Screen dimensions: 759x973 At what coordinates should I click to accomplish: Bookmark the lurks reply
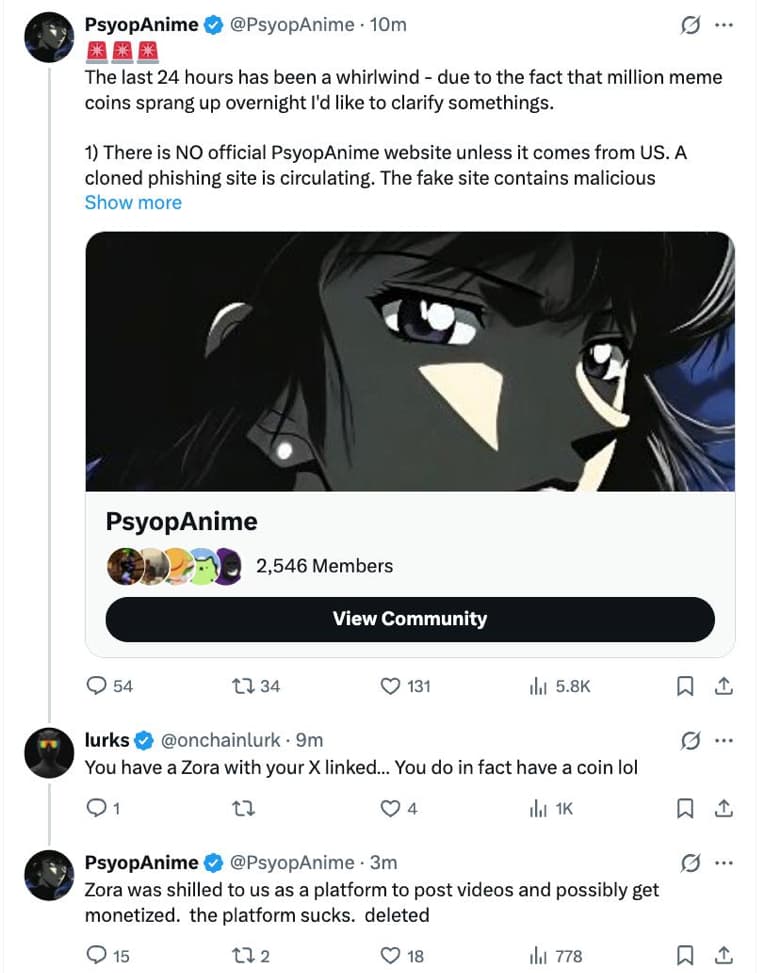click(x=685, y=810)
